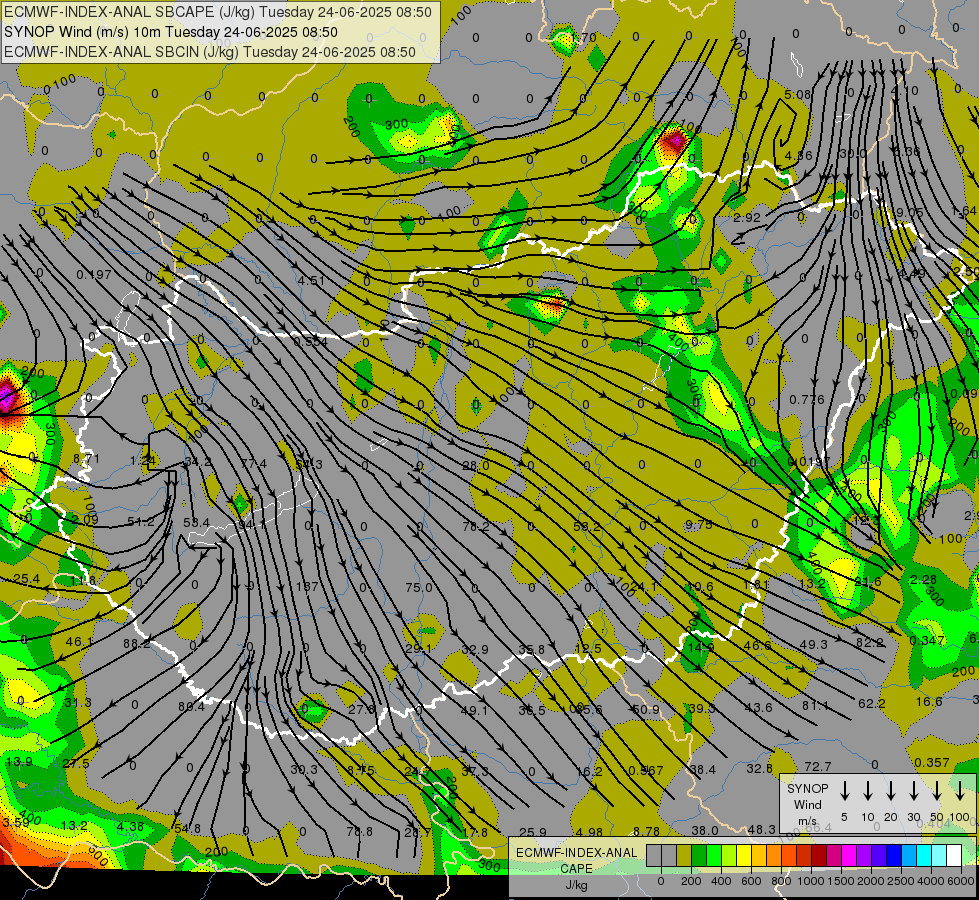979x900 pixels.
Task: Click the map value 137
Action: point(307,586)
